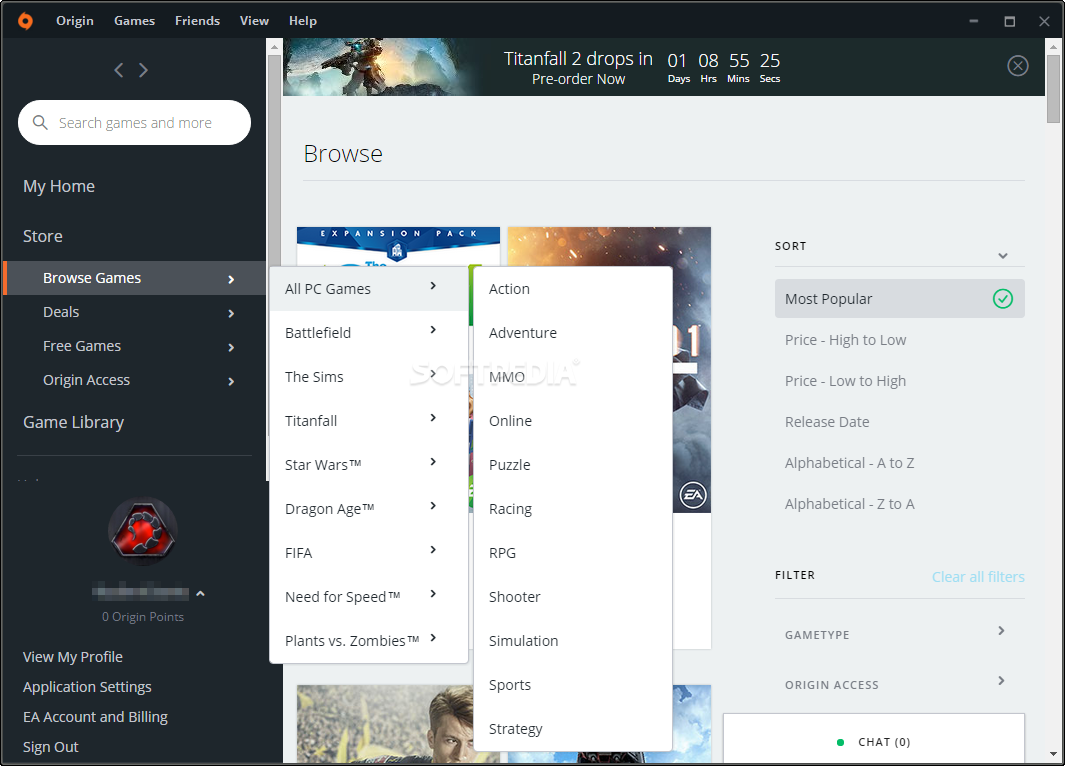Click the search magnifier icon
The width and height of the screenshot is (1065, 766).
coord(40,122)
